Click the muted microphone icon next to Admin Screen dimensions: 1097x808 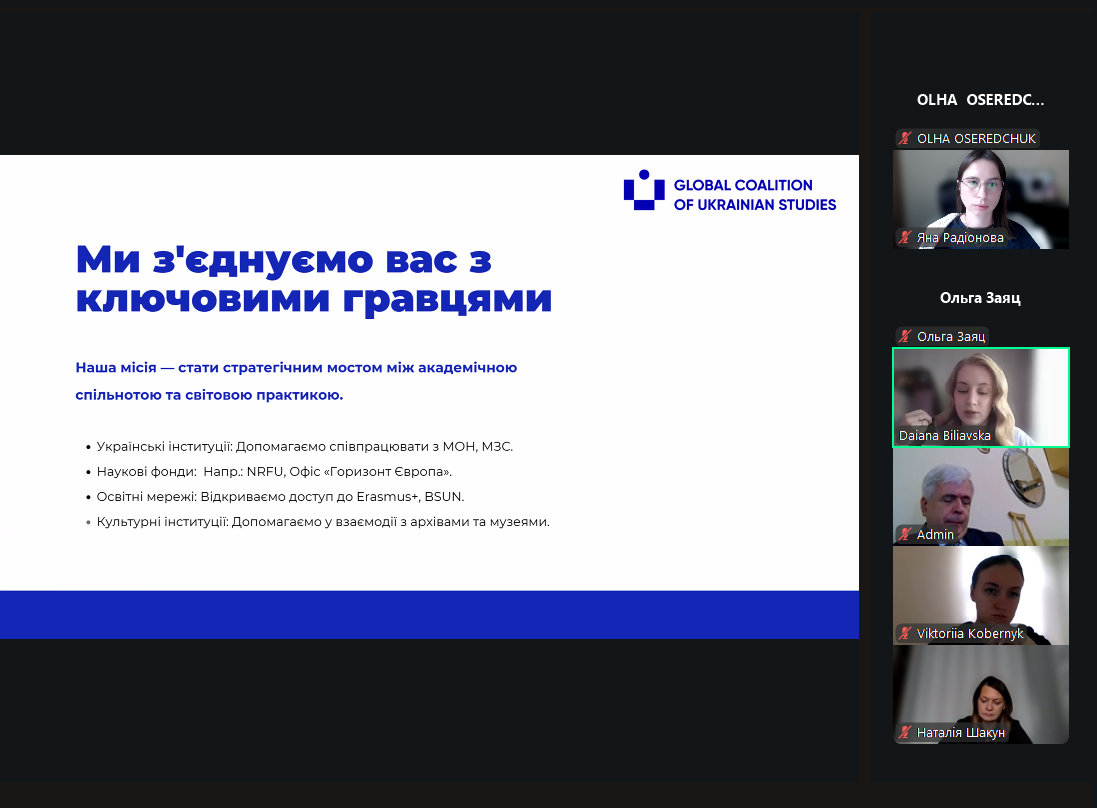click(x=904, y=535)
